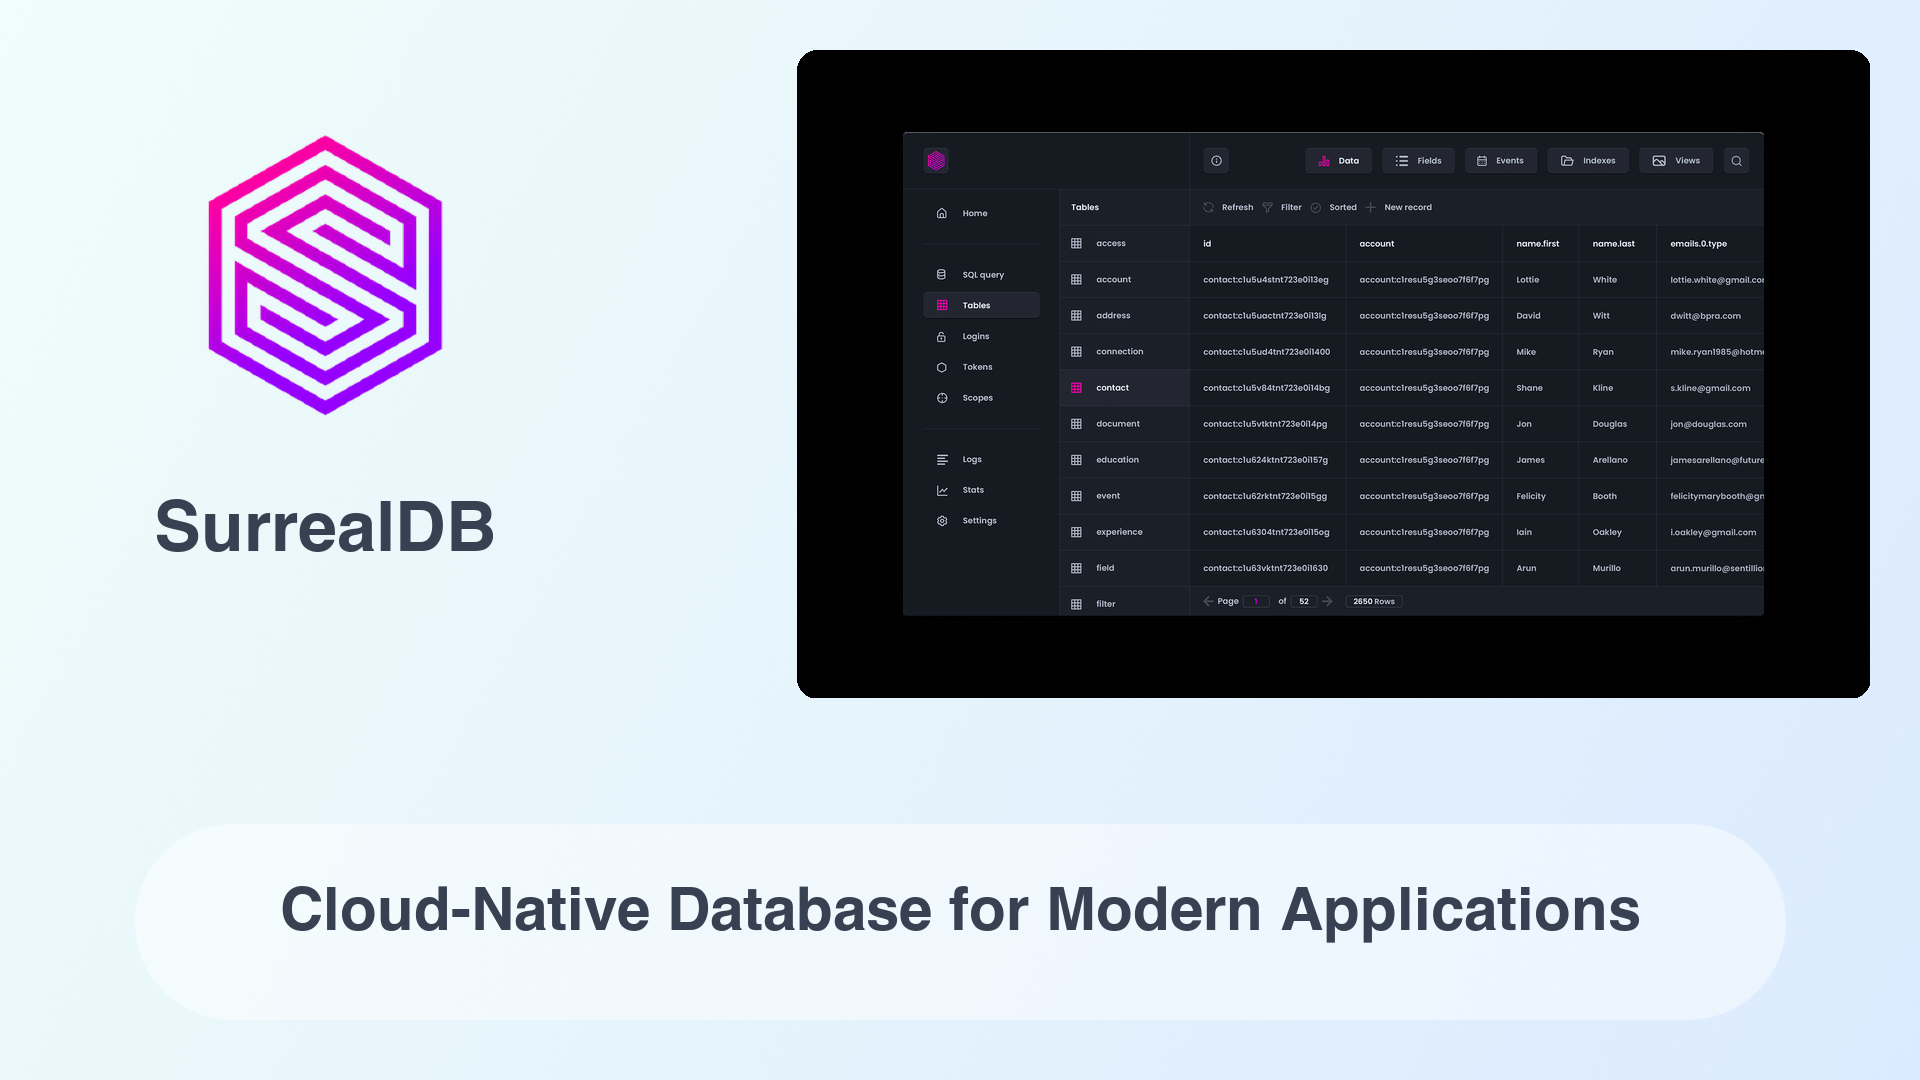The image size is (1920, 1080).
Task: Click the SurrealDB logo icon in the app header
Action: [x=936, y=160]
